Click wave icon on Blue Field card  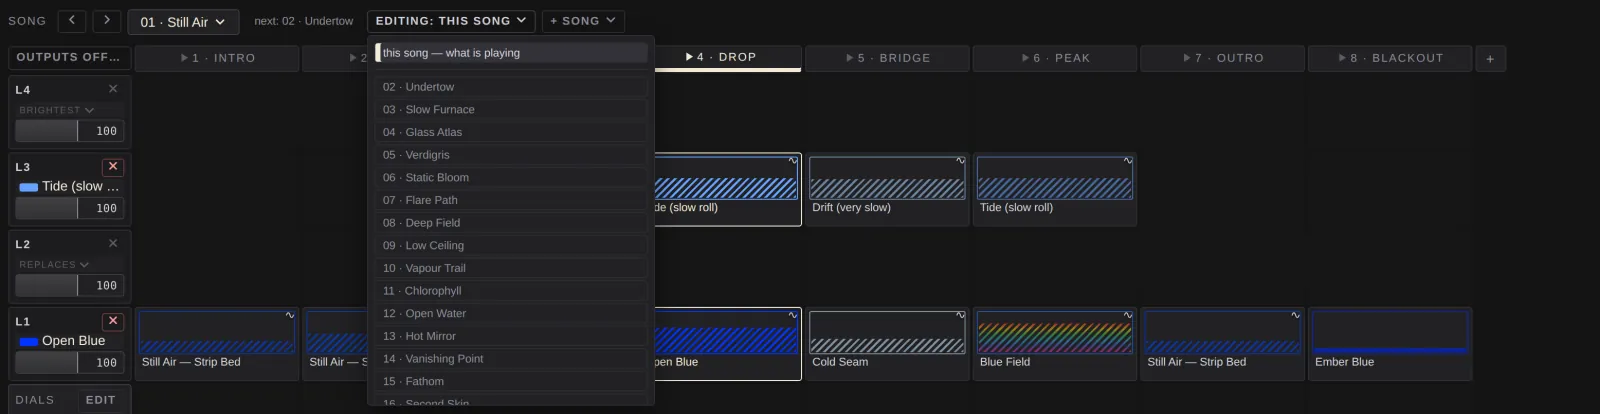coord(1128,315)
